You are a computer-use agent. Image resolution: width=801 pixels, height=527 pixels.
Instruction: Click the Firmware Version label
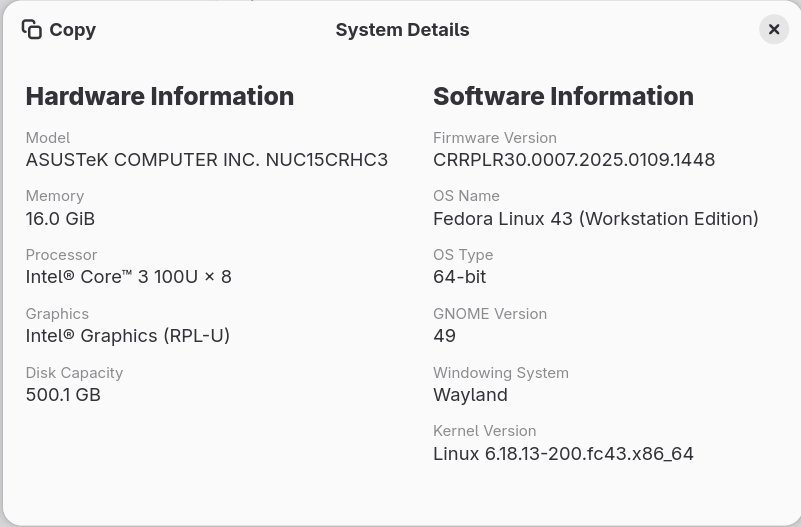click(x=495, y=138)
